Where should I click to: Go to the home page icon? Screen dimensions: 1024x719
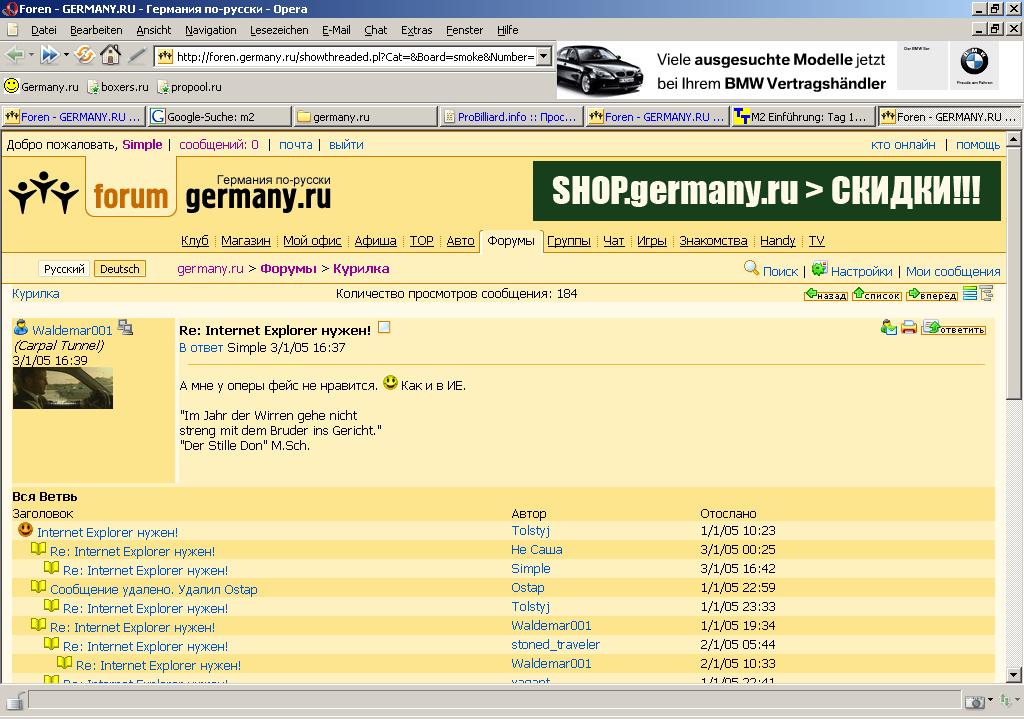(110, 55)
